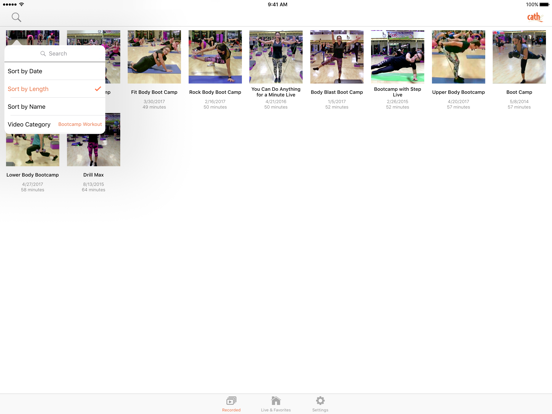
Task: Click the Upper Body Bootcamp title
Action: click(458, 92)
